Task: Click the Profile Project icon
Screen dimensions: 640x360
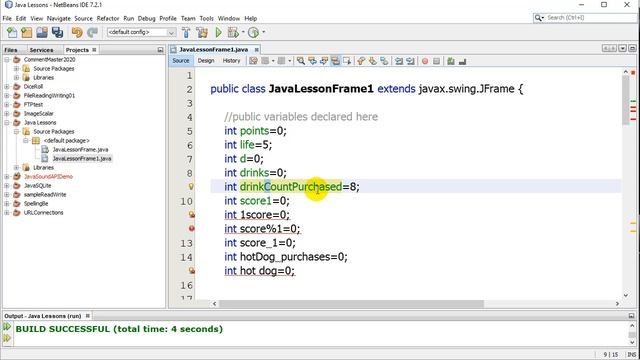Action: [x=253, y=32]
